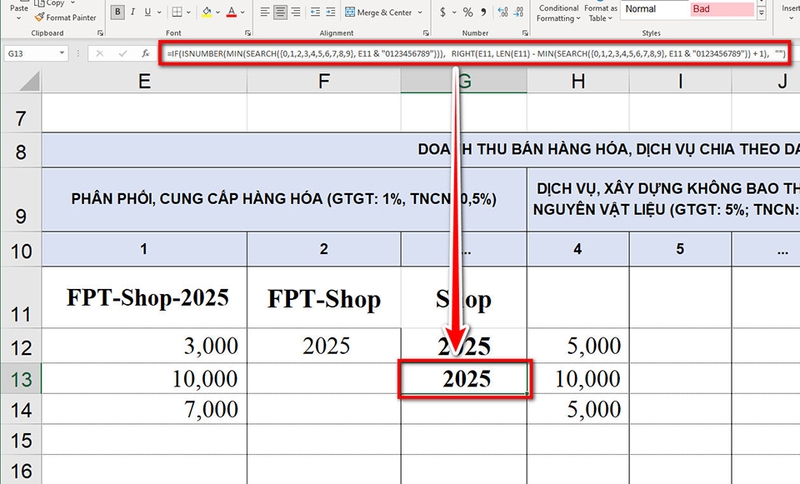The image size is (800, 484).
Task: Open the font color dropdown arrow
Action: (x=243, y=12)
